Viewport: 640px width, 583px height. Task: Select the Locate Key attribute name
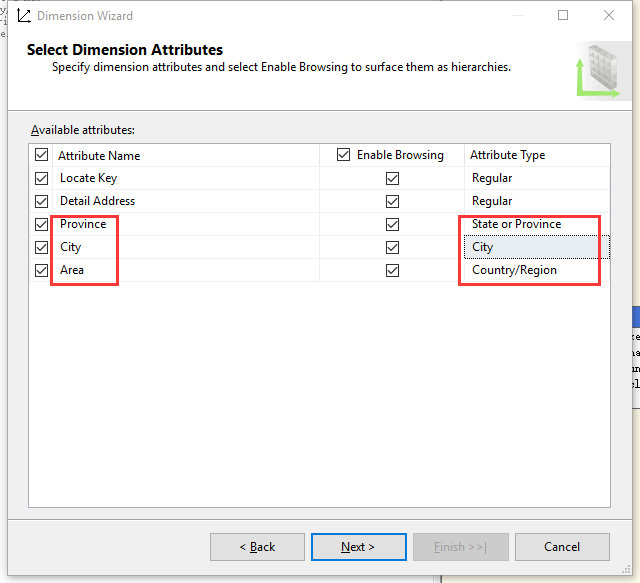(x=89, y=178)
